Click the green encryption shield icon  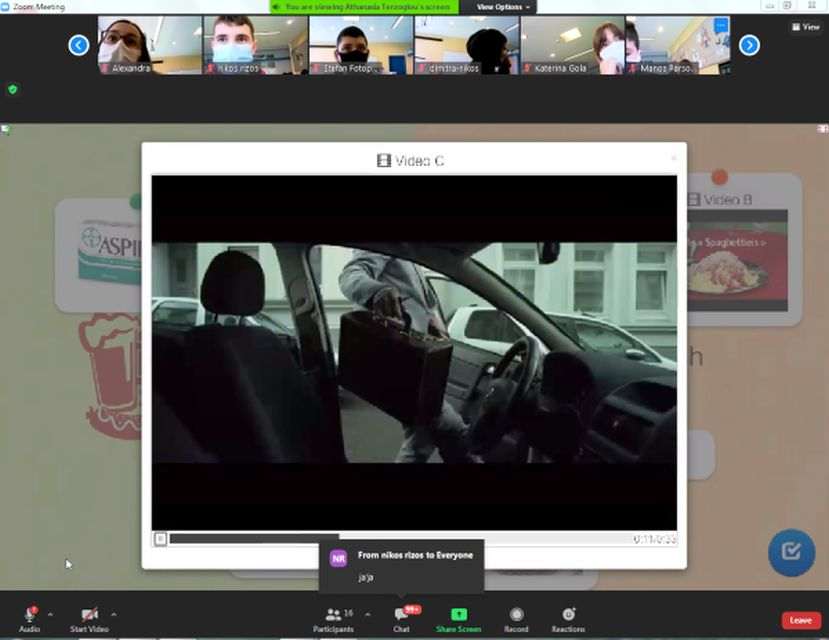[13, 89]
